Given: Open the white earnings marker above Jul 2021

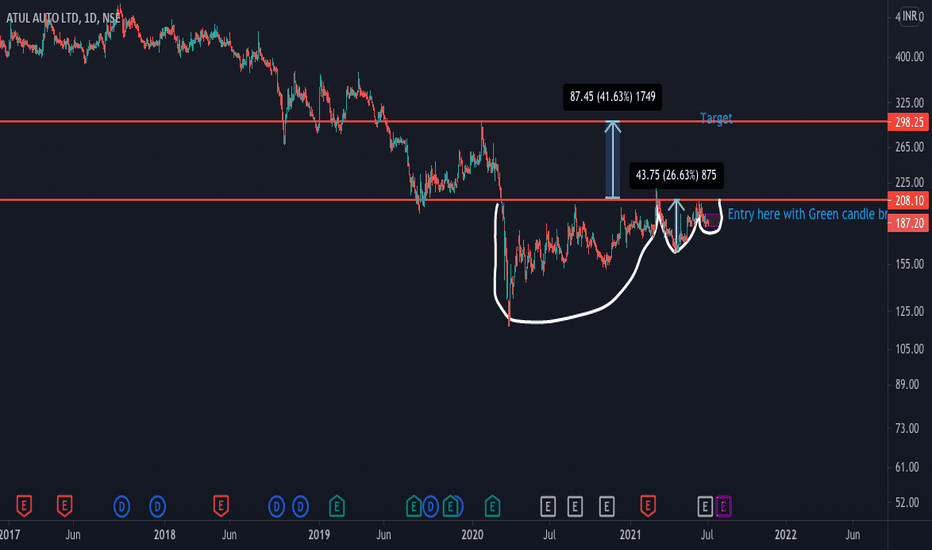Looking at the screenshot, I should (x=705, y=507).
